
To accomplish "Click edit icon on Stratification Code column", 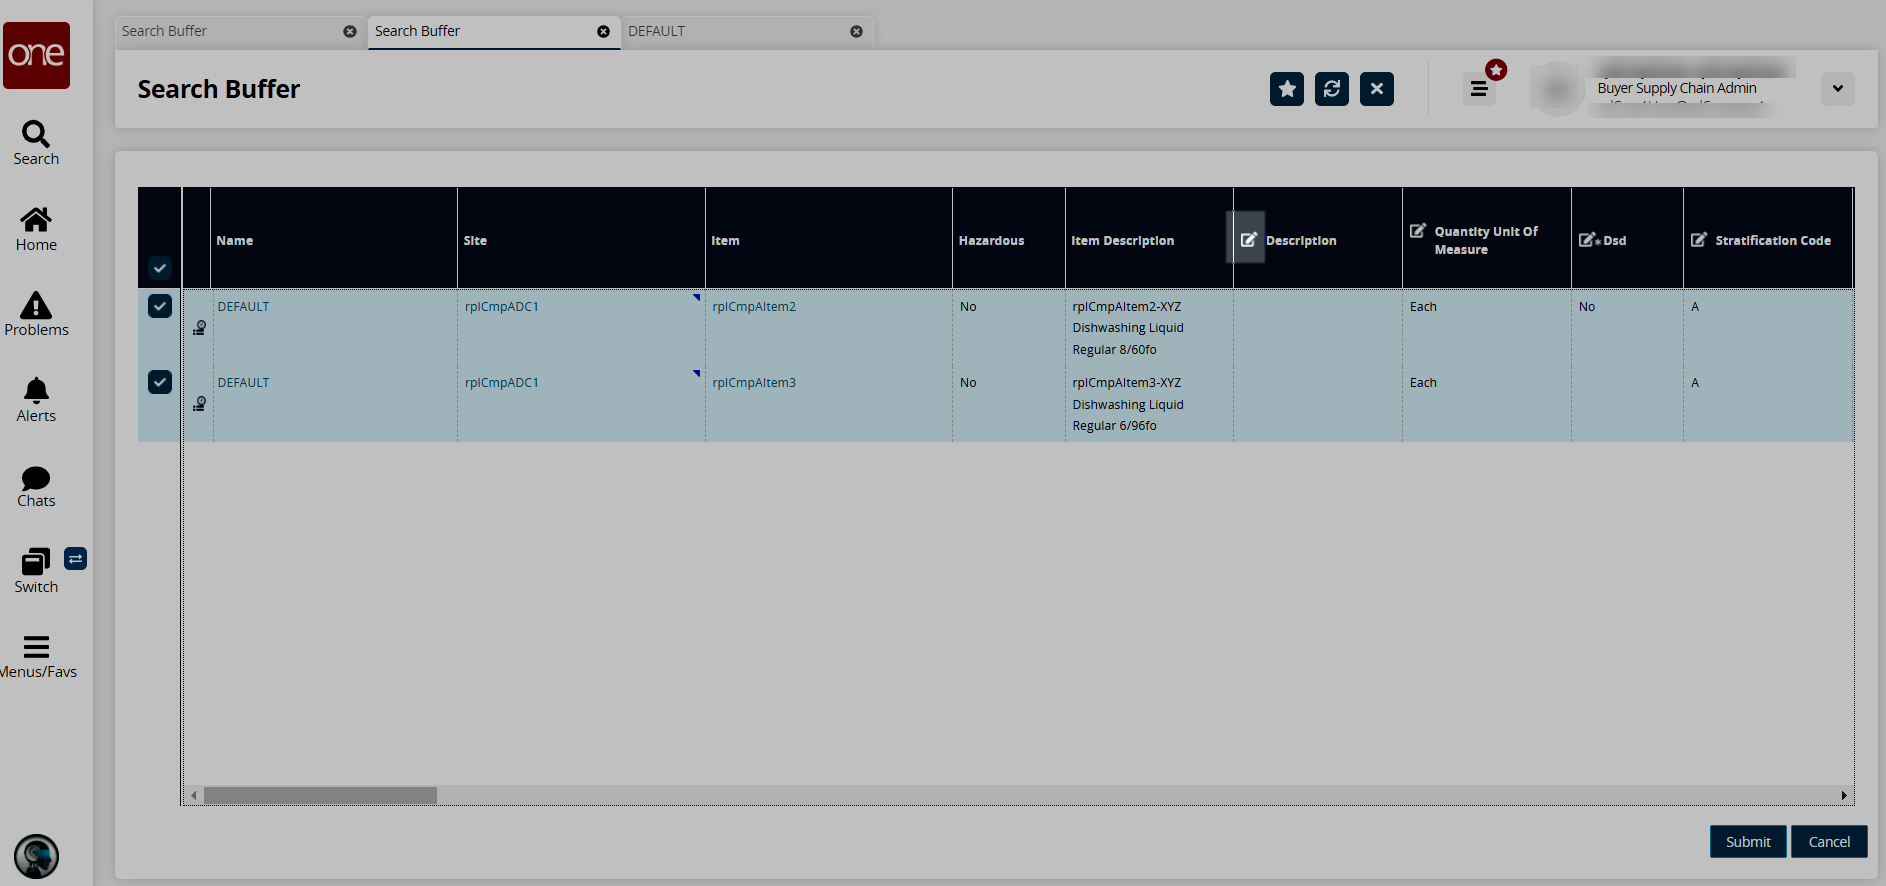I will point(1699,240).
